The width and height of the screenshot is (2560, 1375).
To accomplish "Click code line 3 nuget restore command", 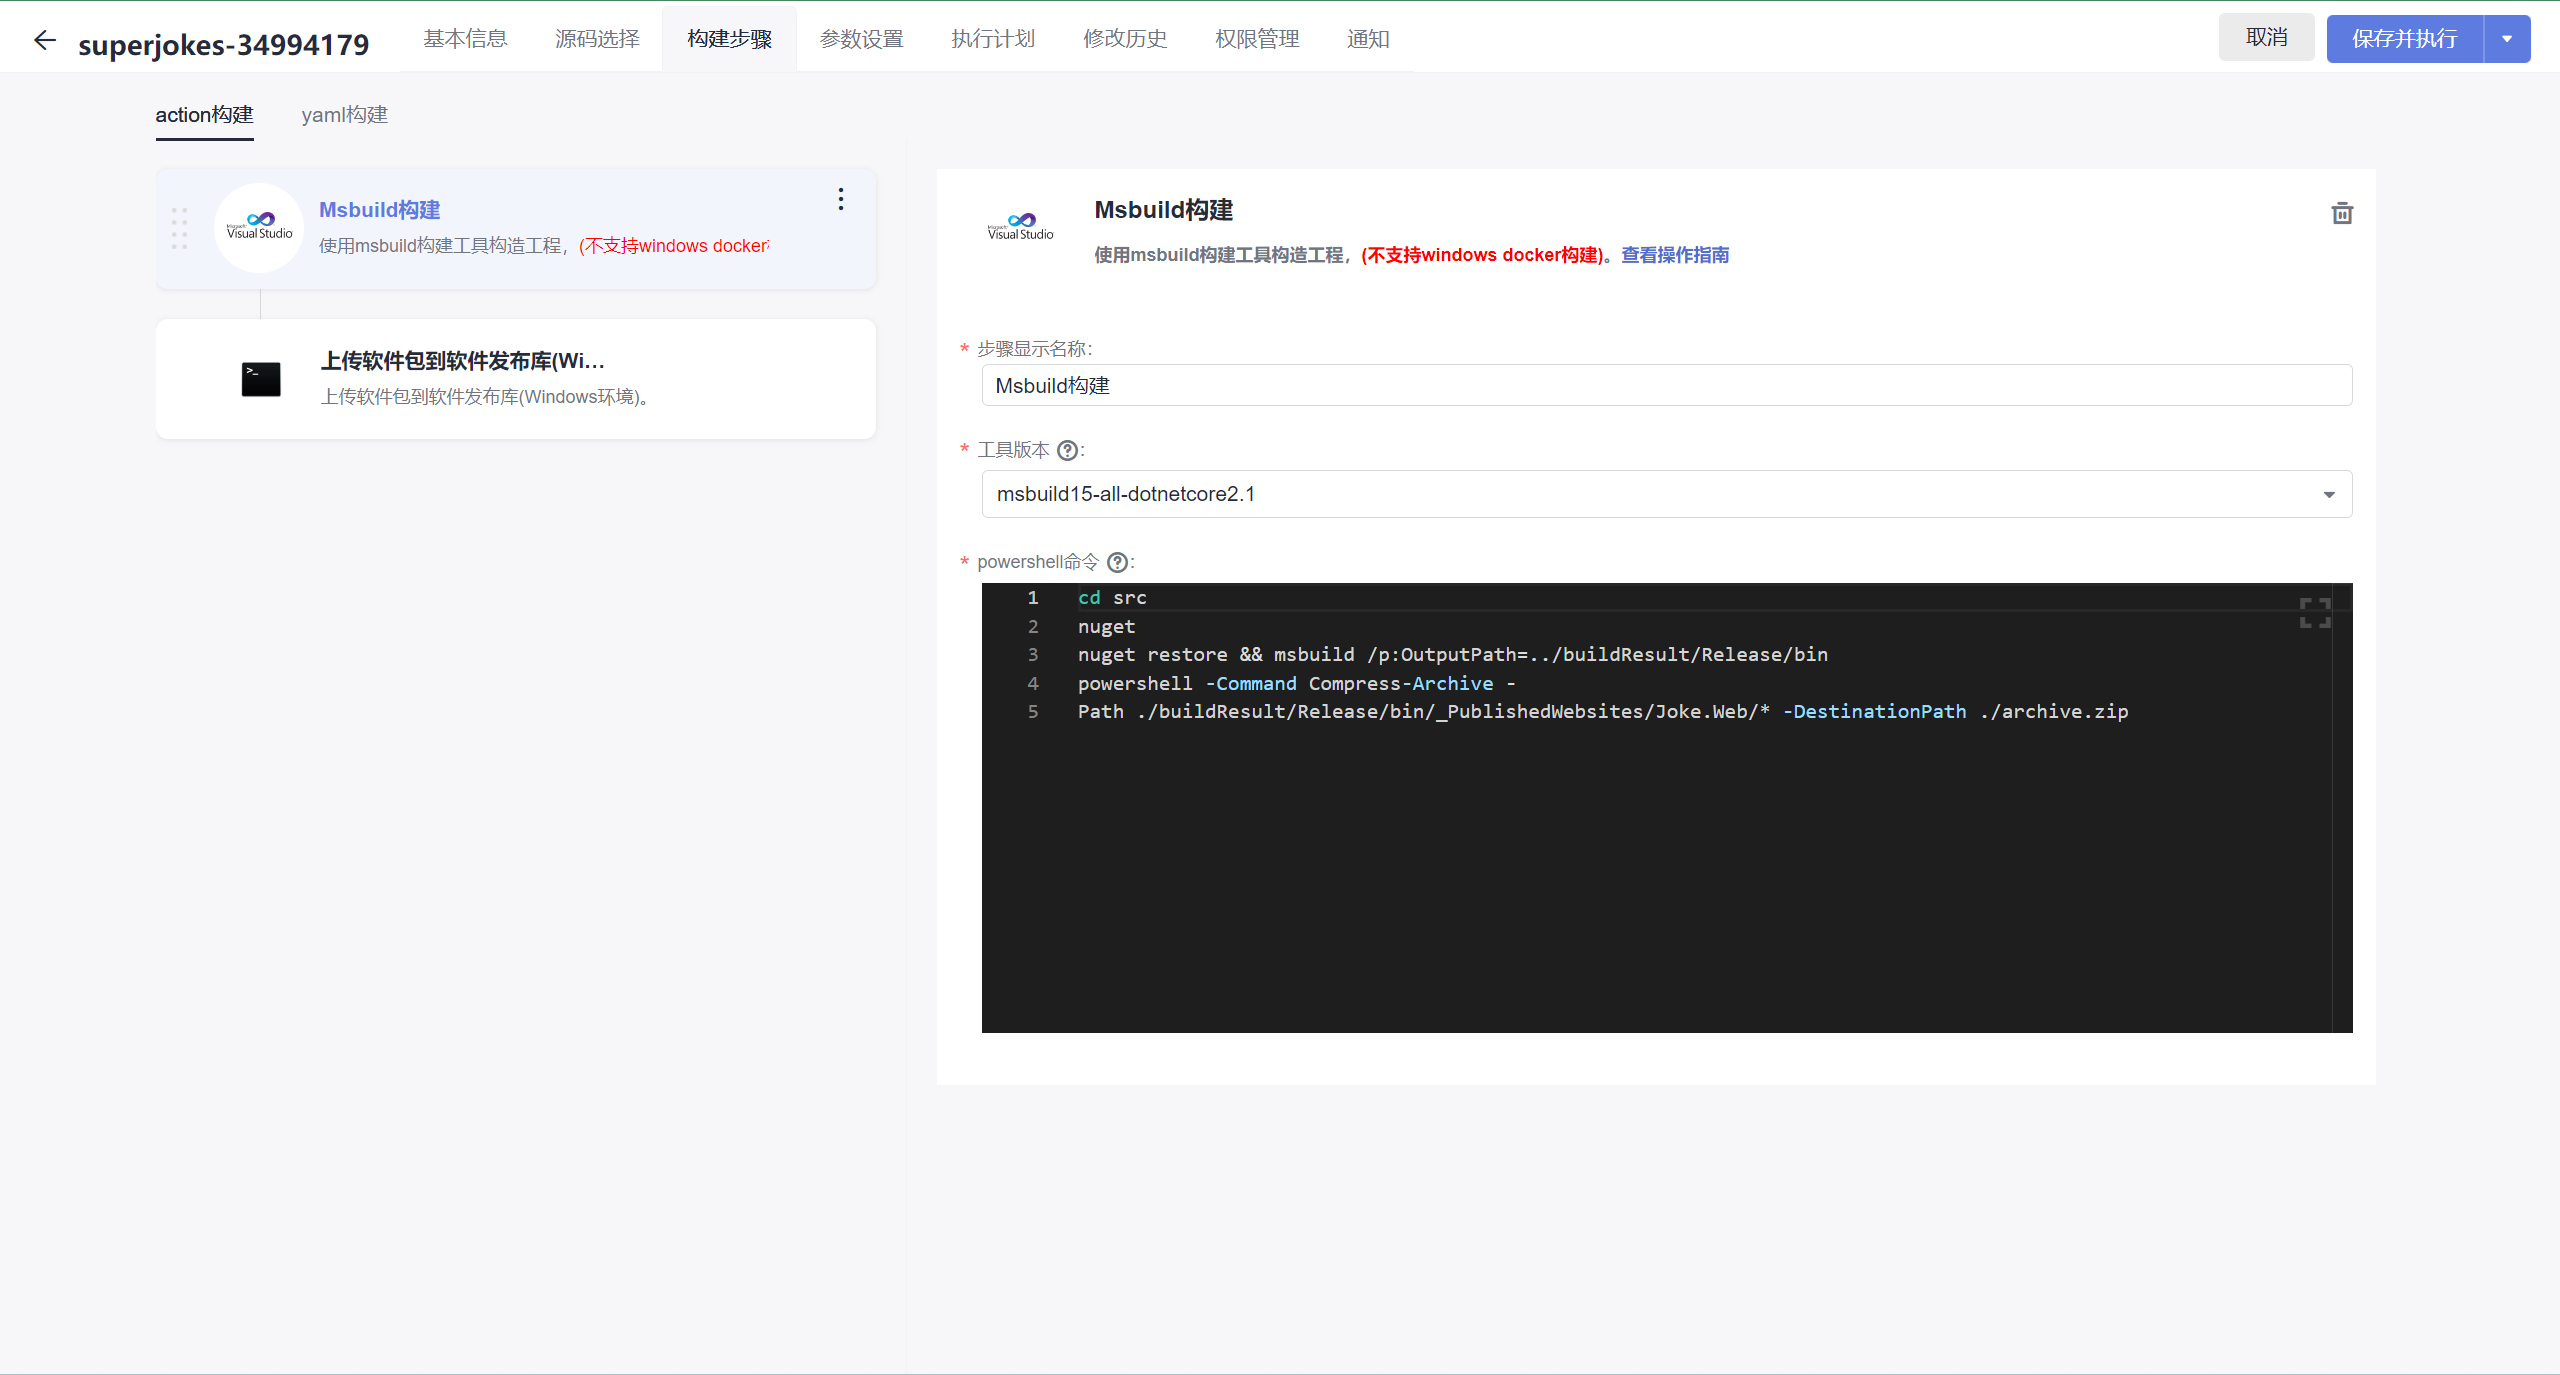I will tap(1452, 655).
